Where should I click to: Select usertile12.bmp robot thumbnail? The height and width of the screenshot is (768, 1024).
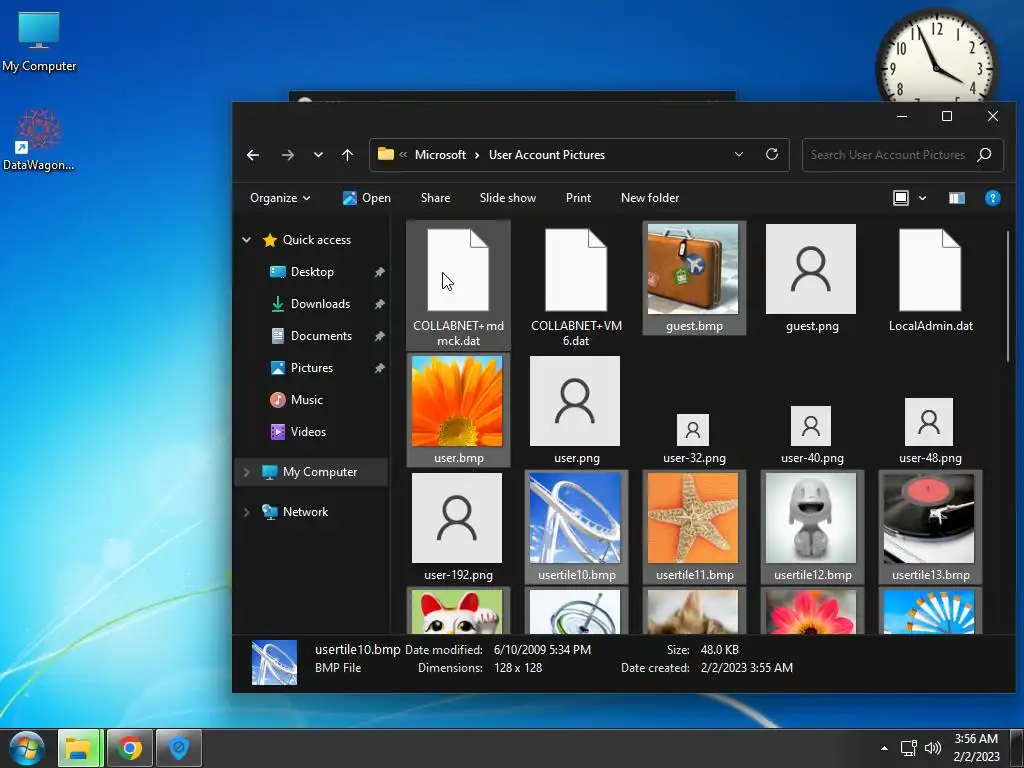coord(812,526)
